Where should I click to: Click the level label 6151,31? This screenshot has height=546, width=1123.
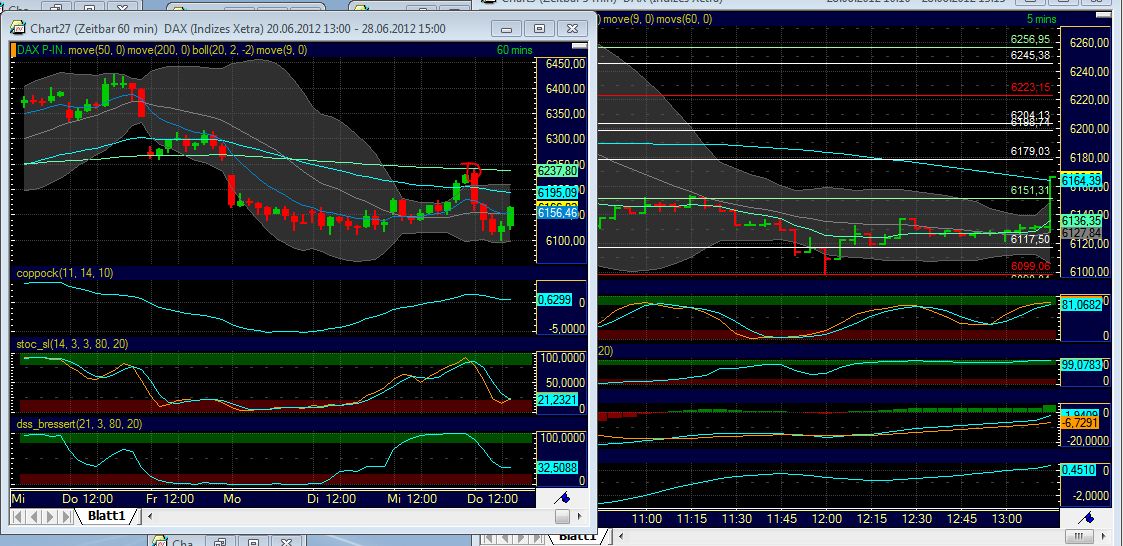coord(1030,190)
